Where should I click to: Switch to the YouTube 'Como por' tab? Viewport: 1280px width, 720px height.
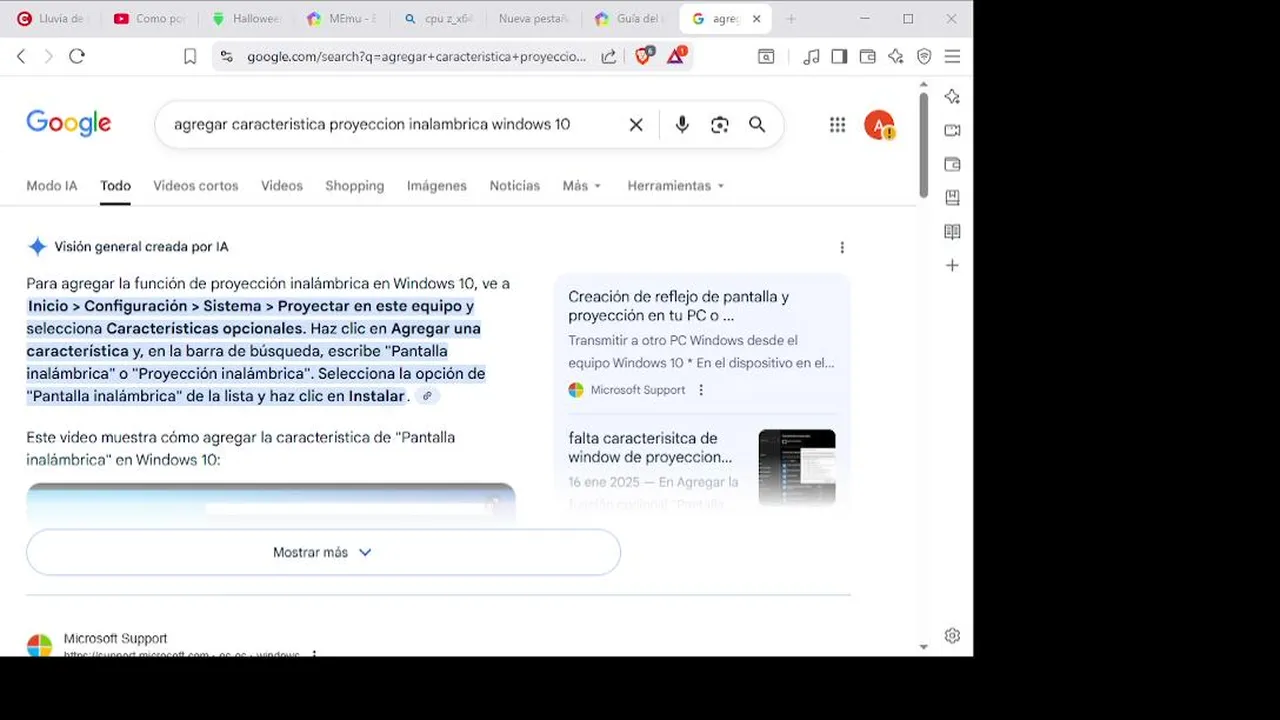point(149,19)
